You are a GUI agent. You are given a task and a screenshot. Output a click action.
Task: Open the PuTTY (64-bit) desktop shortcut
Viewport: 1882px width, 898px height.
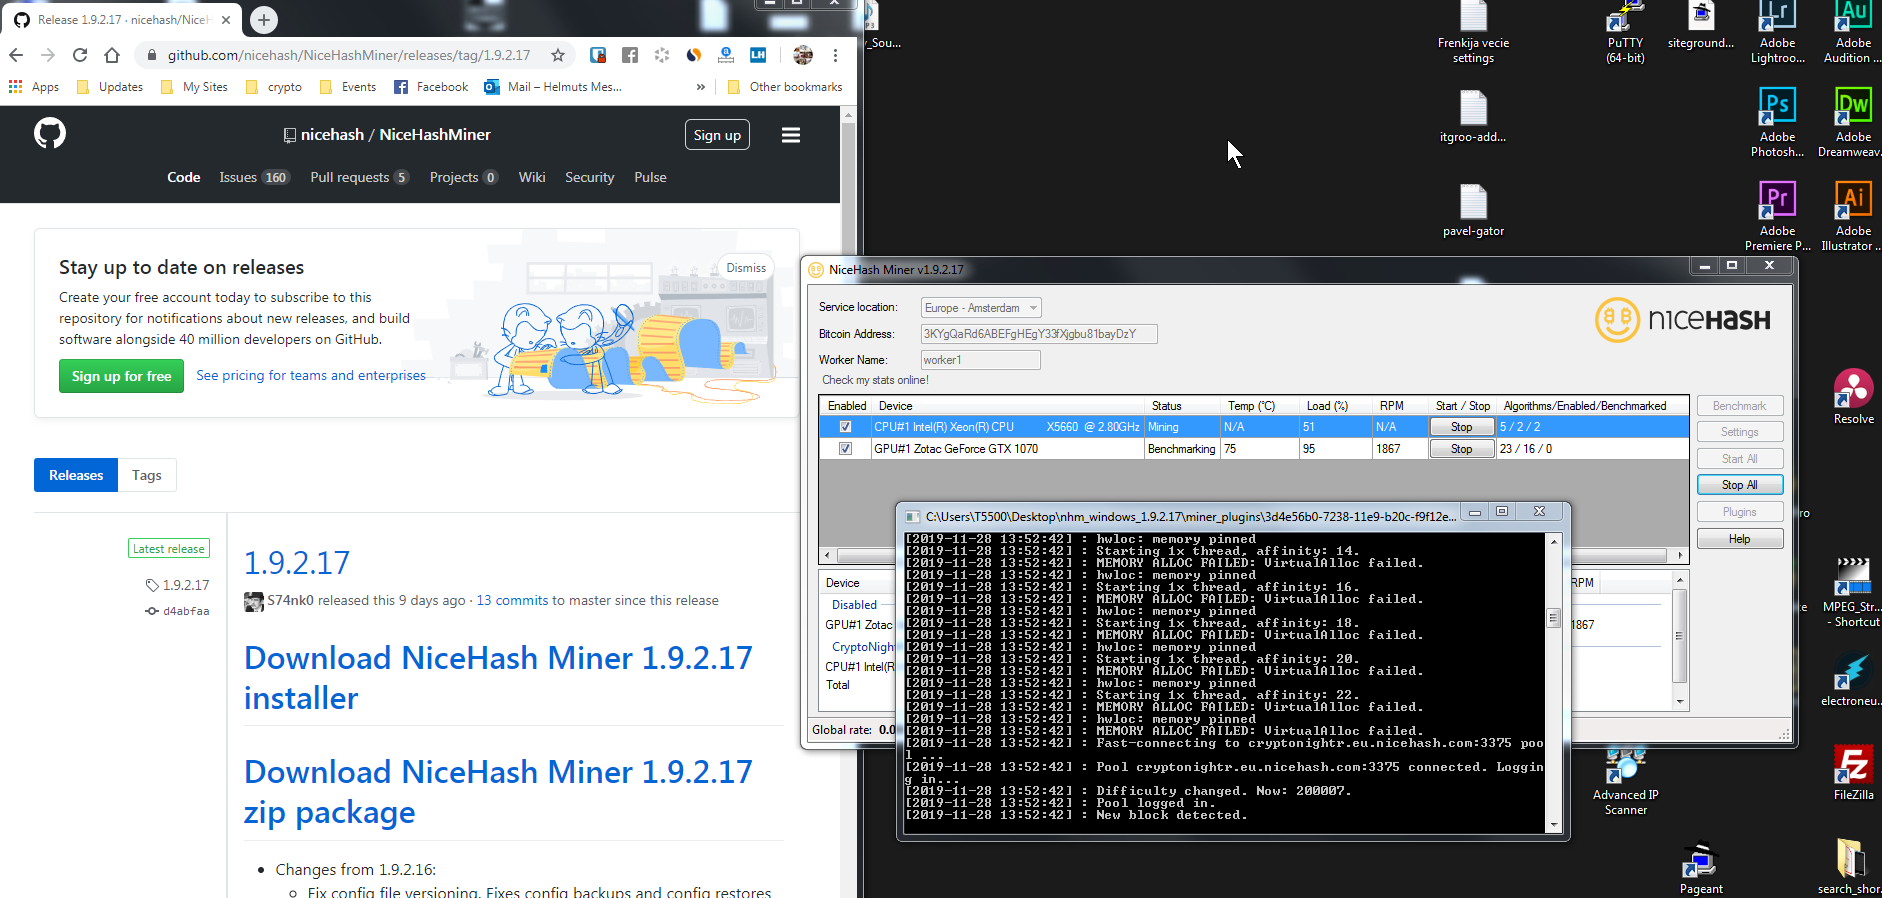1625,20
